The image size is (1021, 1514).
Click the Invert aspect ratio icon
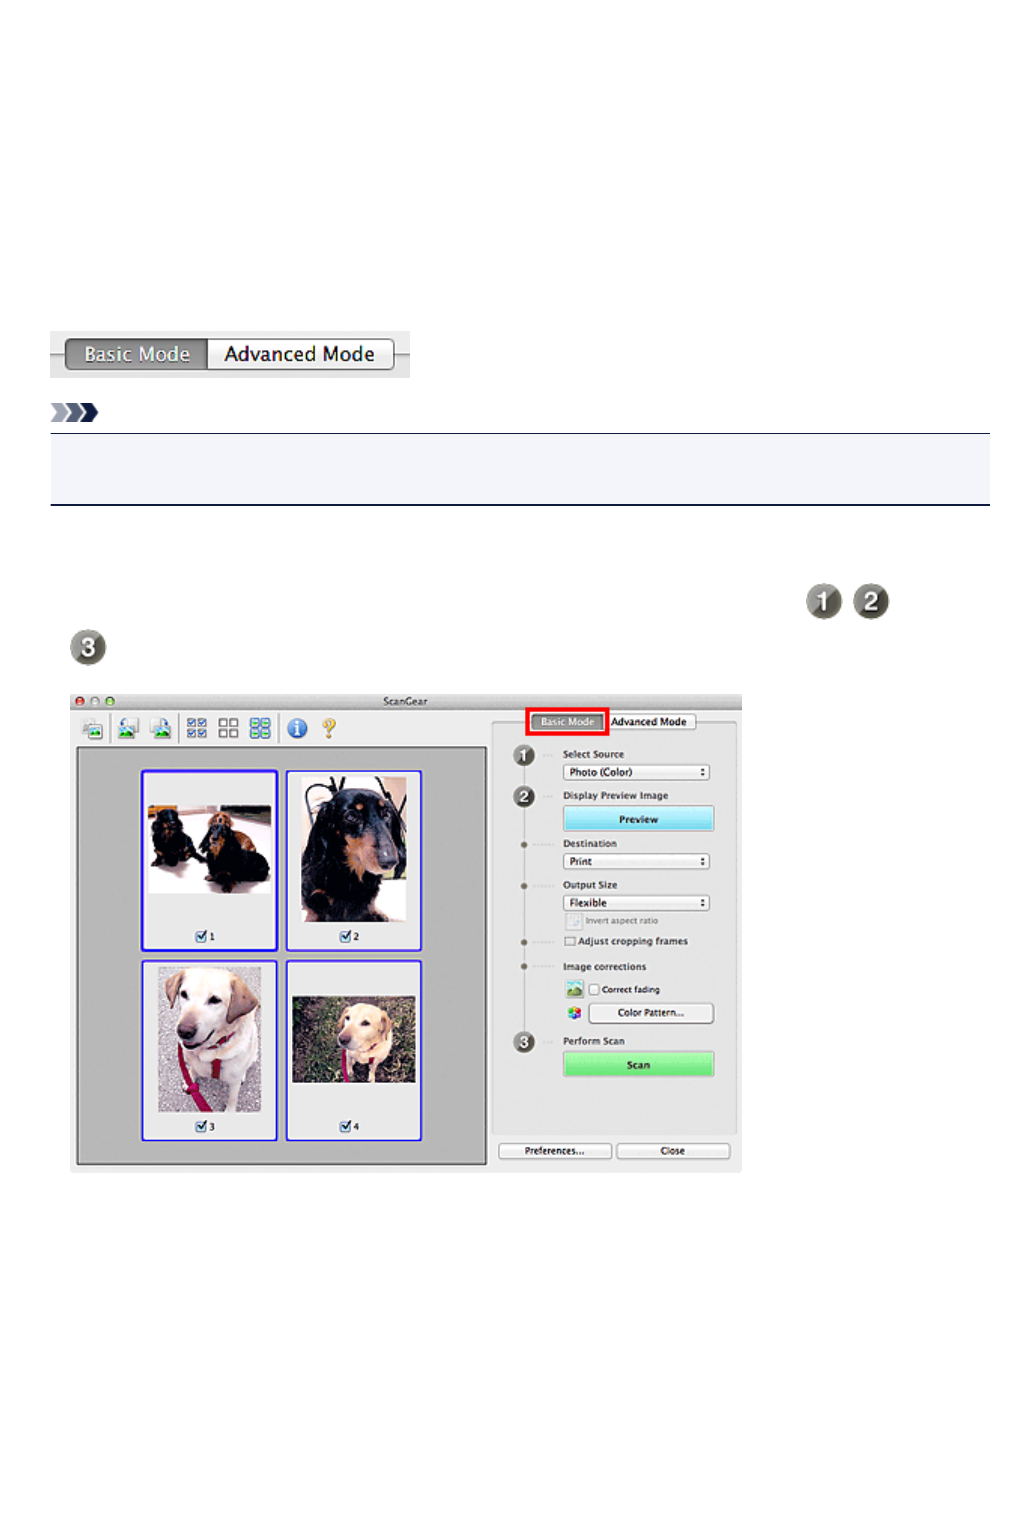(x=573, y=922)
